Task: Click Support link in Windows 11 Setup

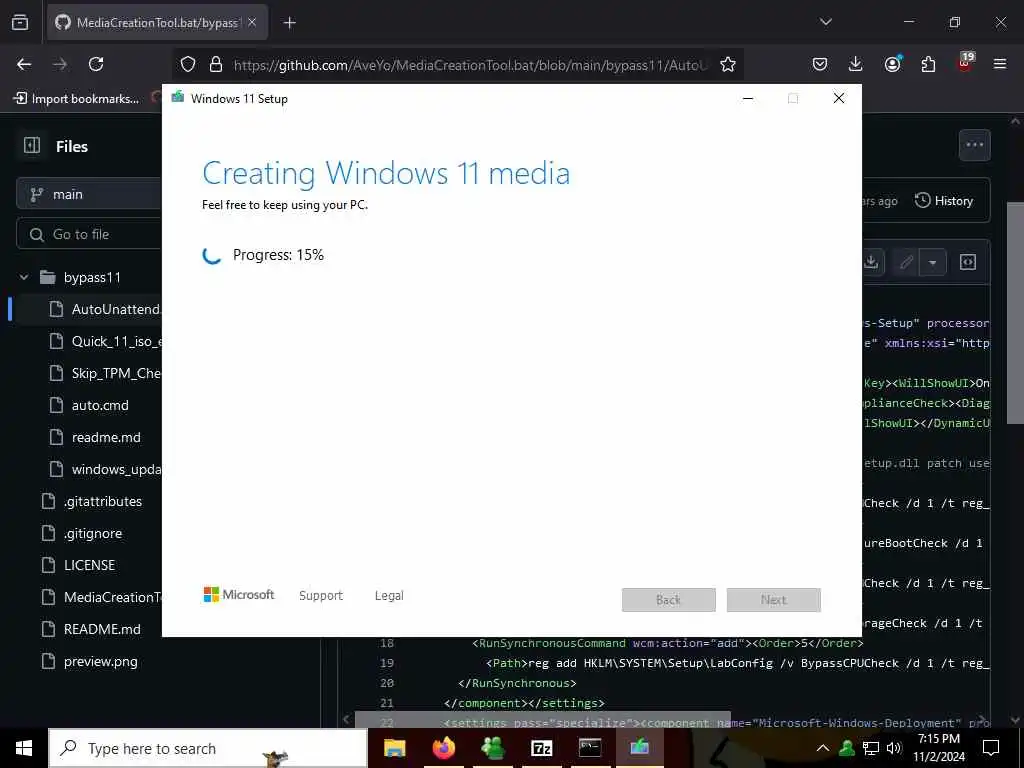Action: [321, 596]
